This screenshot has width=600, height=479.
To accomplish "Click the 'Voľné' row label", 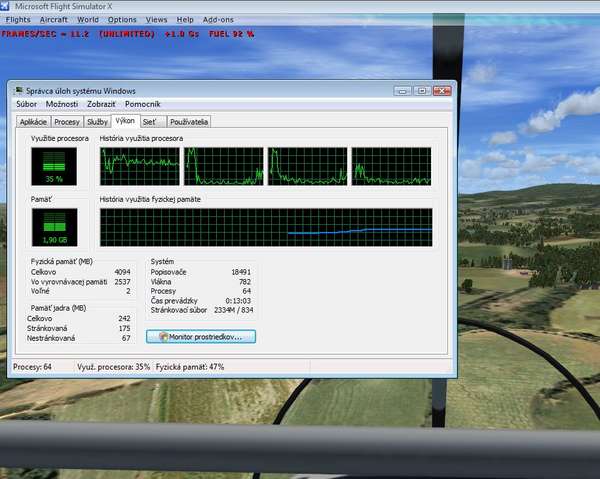I will click(x=40, y=291).
